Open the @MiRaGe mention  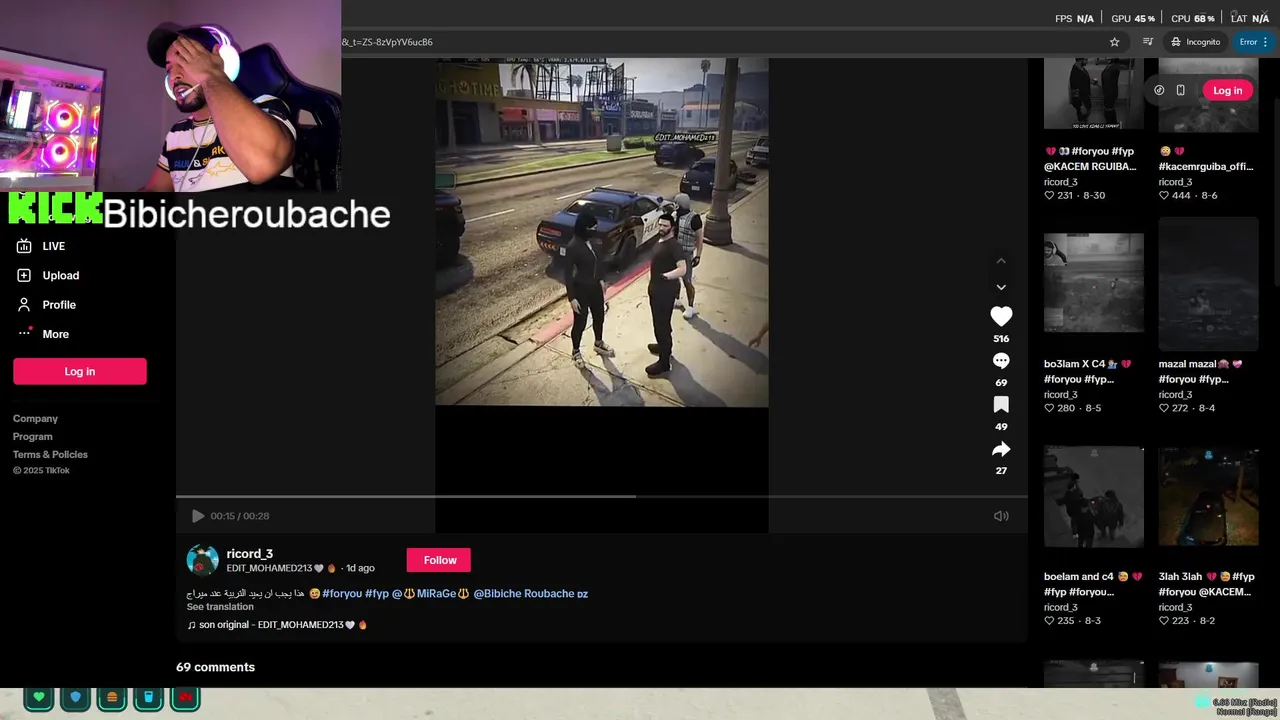pos(430,594)
